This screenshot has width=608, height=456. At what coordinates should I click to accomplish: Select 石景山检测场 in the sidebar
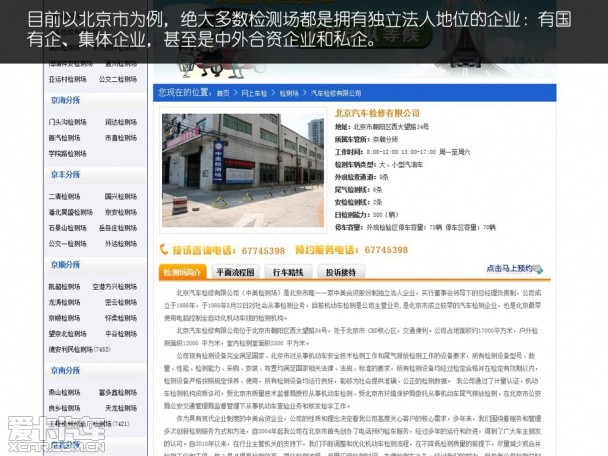point(67,228)
